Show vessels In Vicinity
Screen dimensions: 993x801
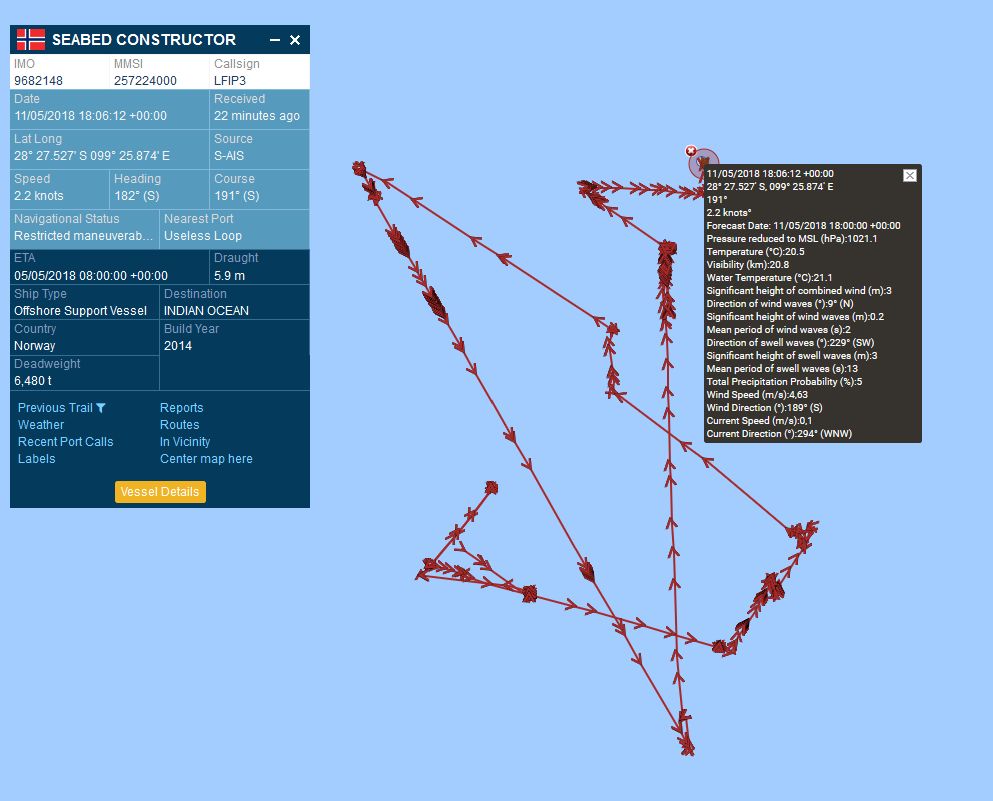tap(185, 442)
